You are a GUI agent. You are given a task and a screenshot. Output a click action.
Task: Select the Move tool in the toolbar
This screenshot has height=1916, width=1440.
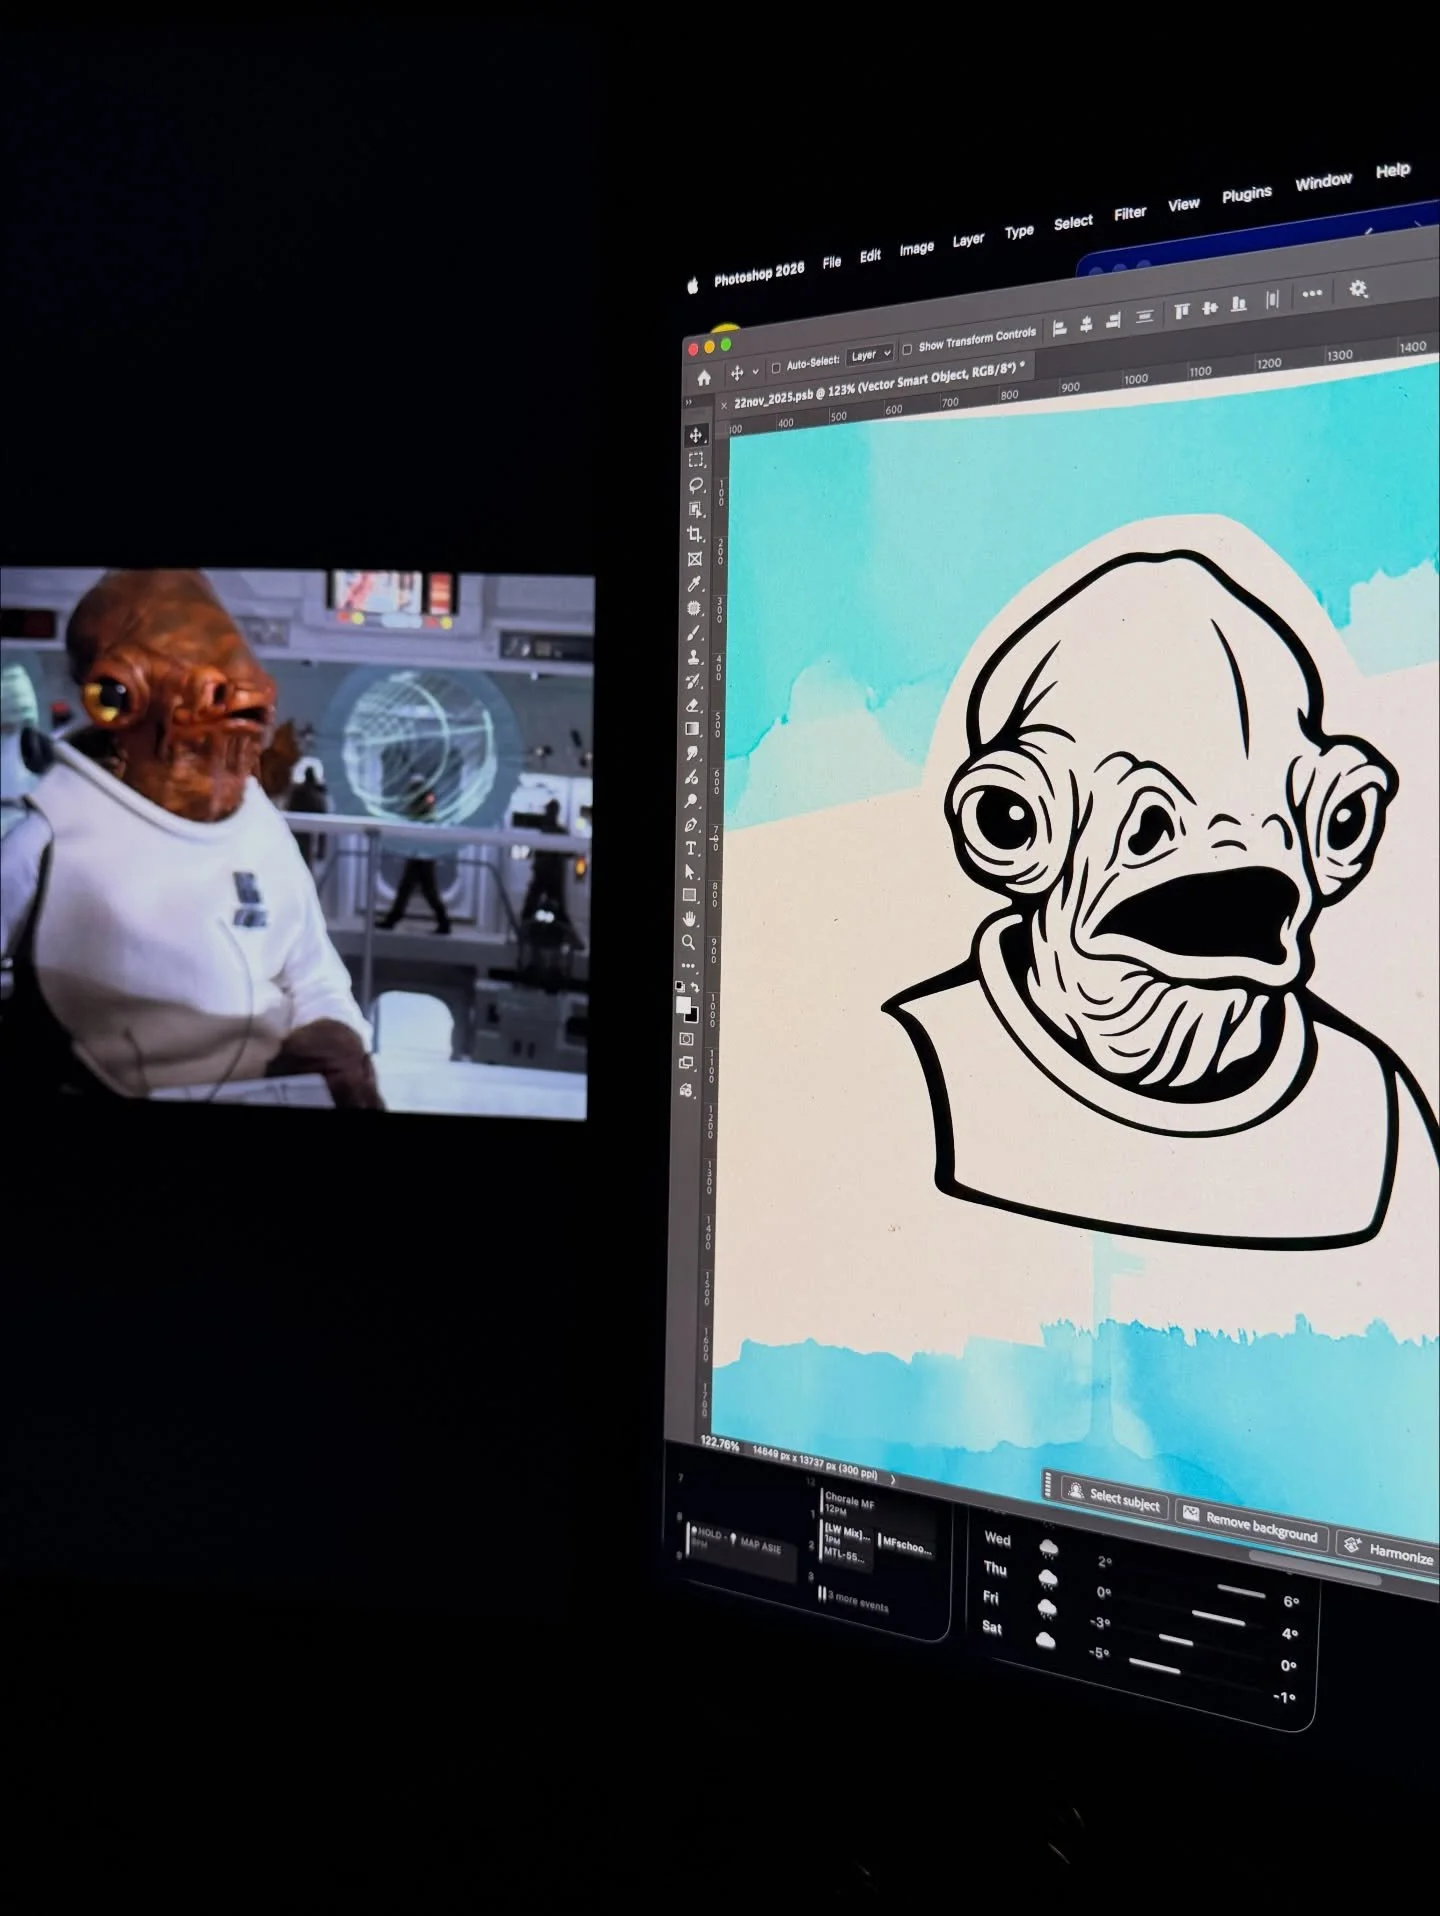696,436
